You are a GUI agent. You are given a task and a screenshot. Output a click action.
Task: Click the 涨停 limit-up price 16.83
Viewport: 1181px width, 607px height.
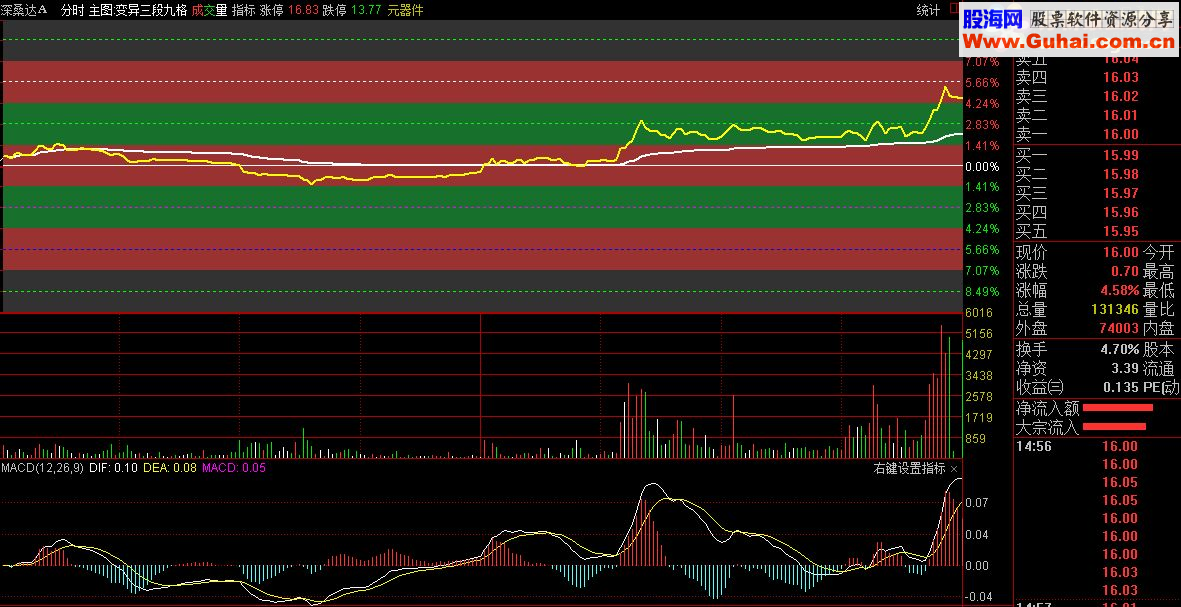coord(303,10)
